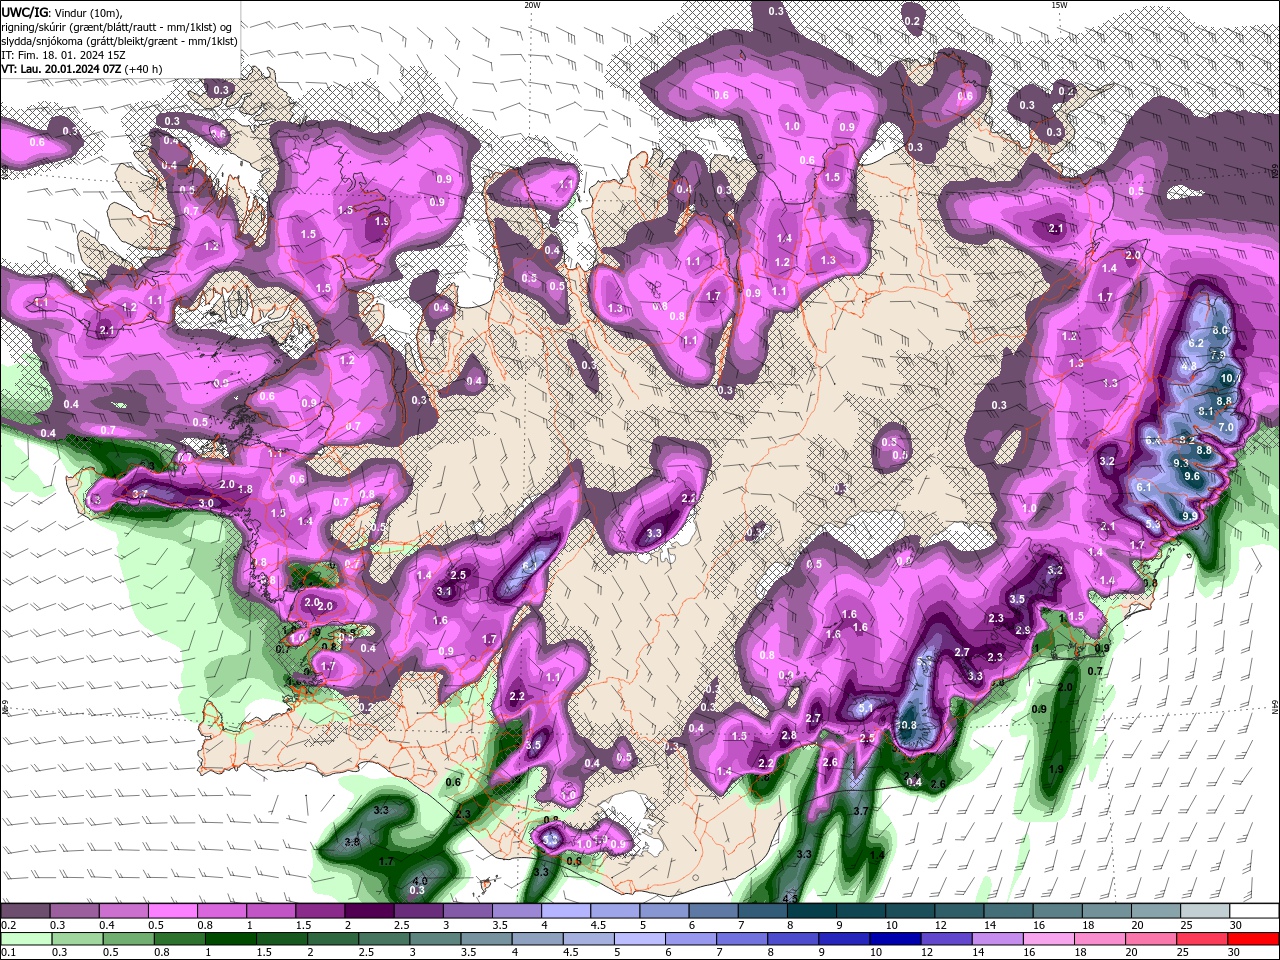Click the "20W" longitude label at the top
The width and height of the screenshot is (1280, 960).
[532, 5]
